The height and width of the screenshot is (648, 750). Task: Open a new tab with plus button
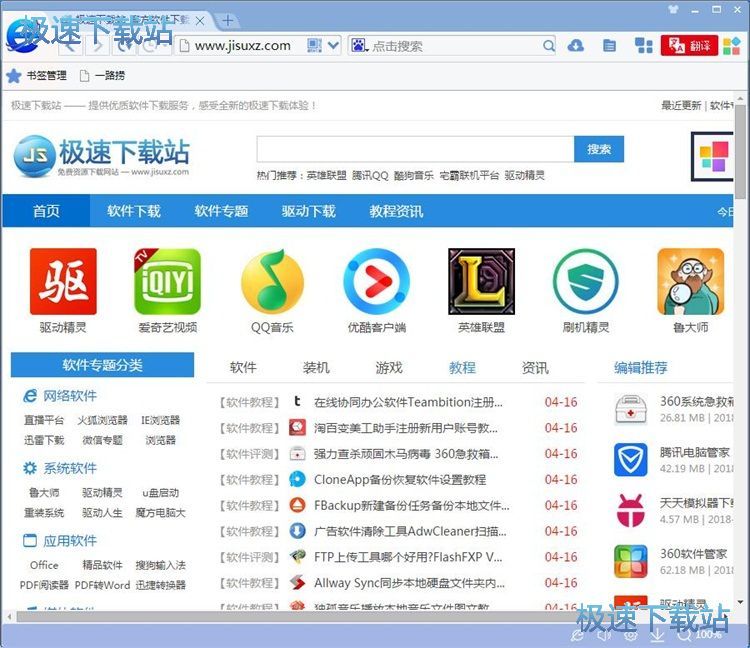(228, 20)
